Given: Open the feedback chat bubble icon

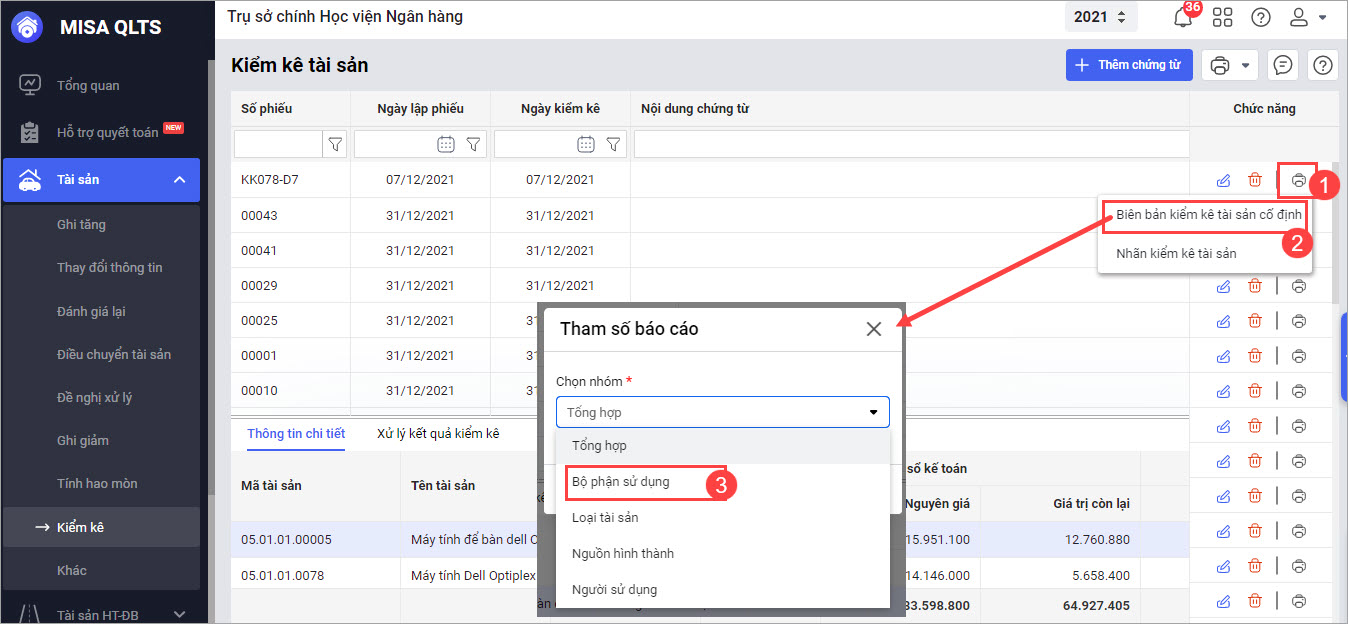Looking at the screenshot, I should pyautogui.click(x=1283, y=65).
